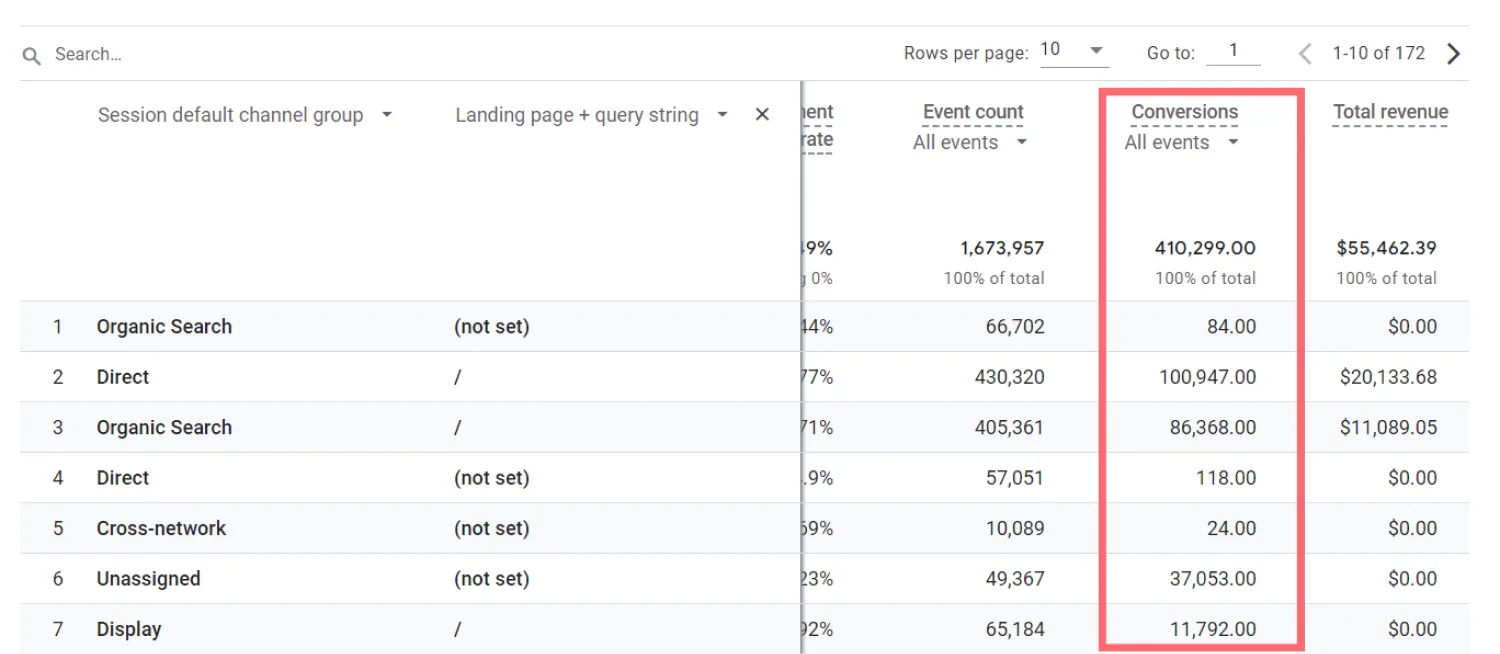The image size is (1500, 654).
Task: Sort by Conversions column header
Action: click(1184, 112)
